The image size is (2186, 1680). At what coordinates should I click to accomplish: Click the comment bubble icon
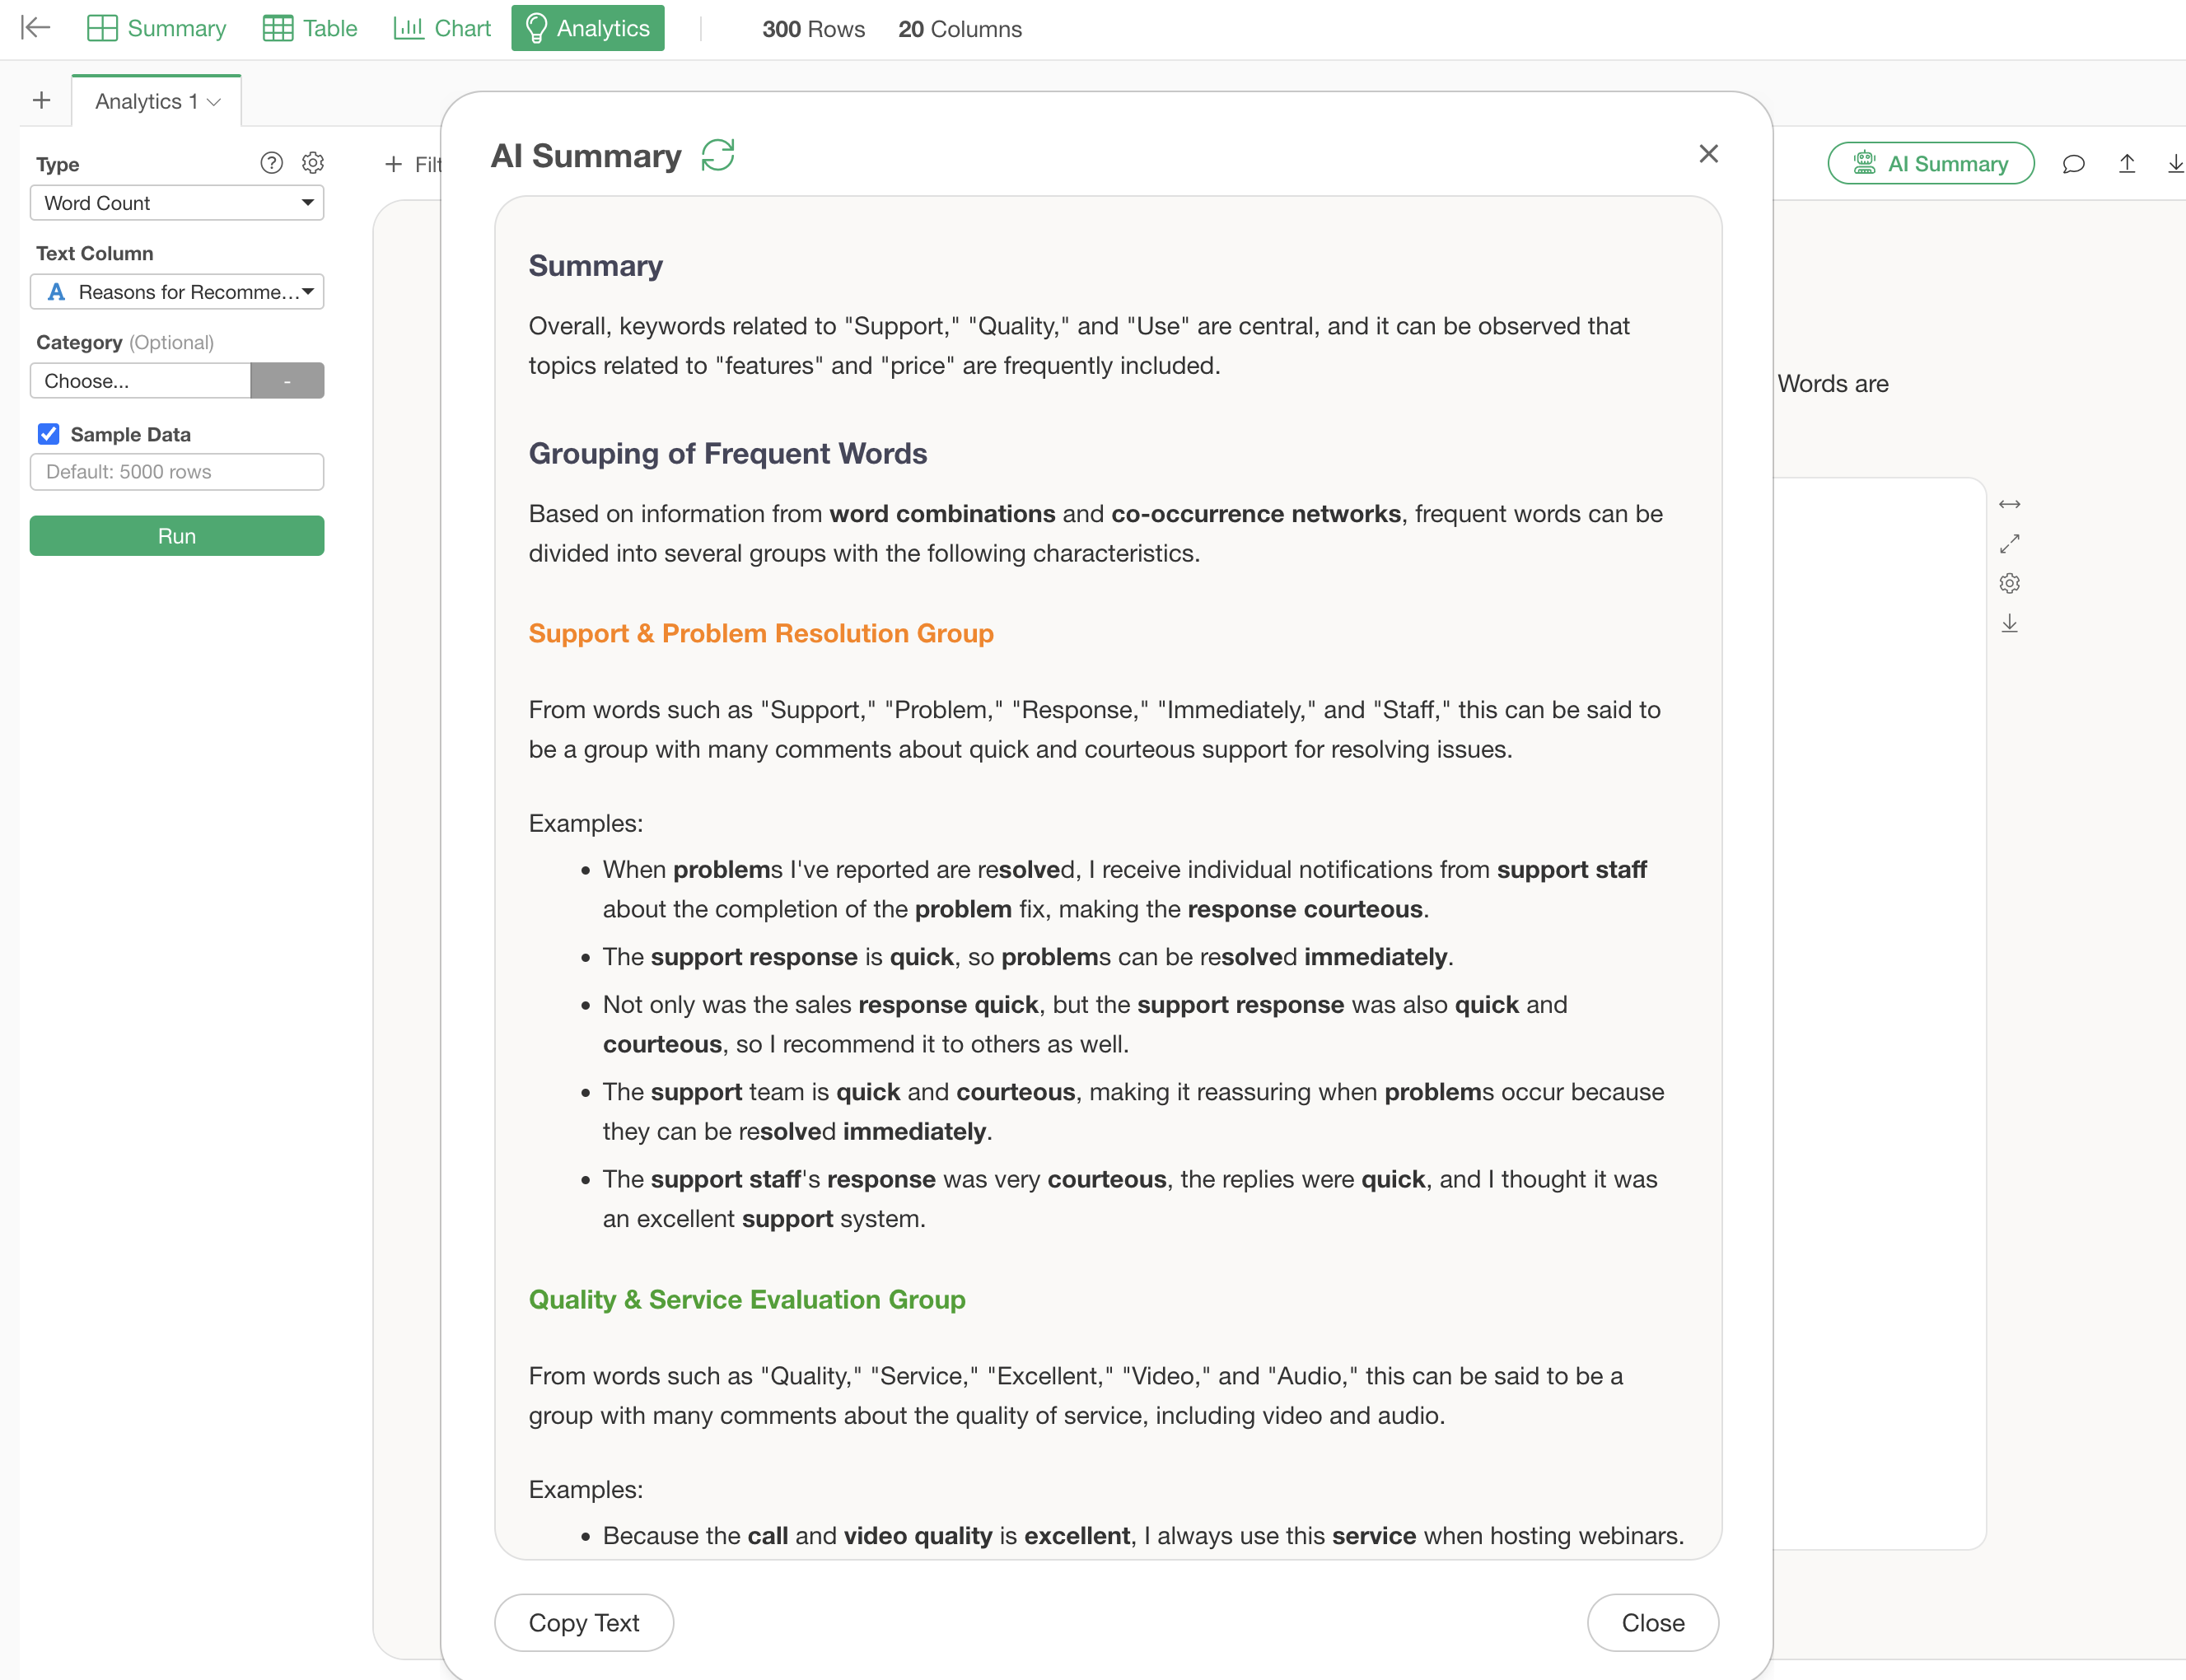coord(2073,164)
